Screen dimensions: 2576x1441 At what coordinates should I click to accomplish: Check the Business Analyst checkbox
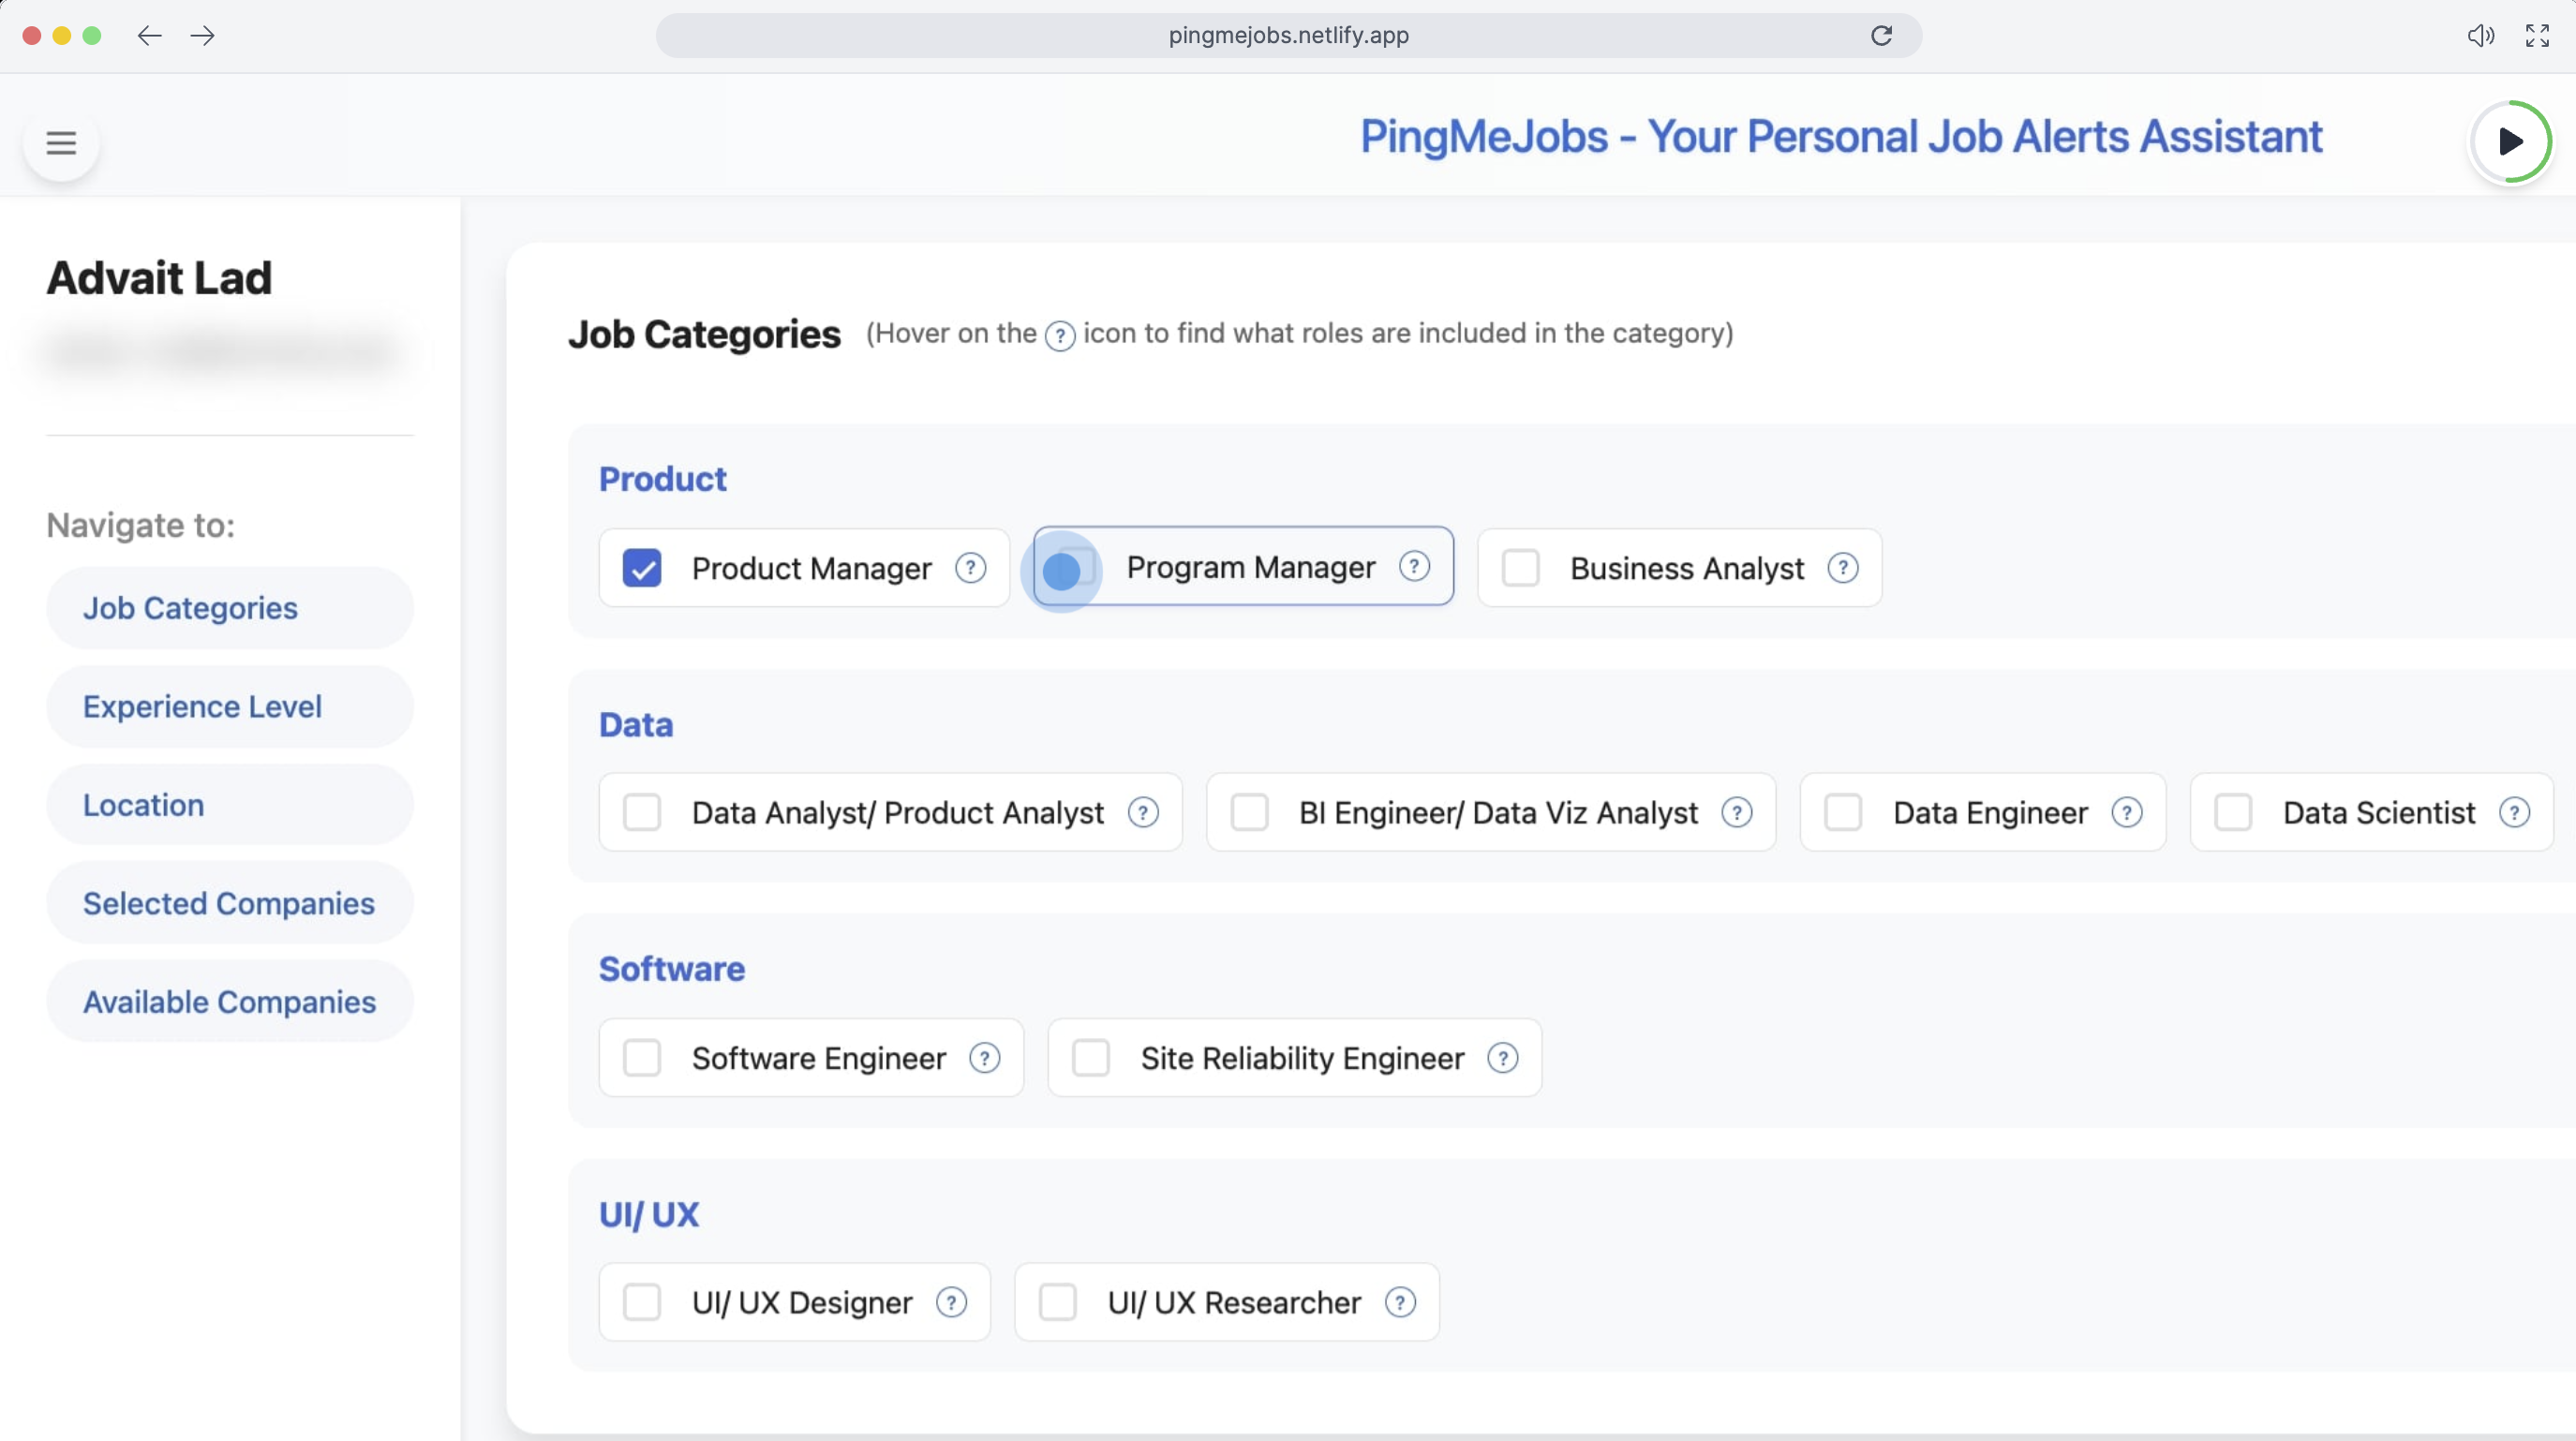(1521, 568)
